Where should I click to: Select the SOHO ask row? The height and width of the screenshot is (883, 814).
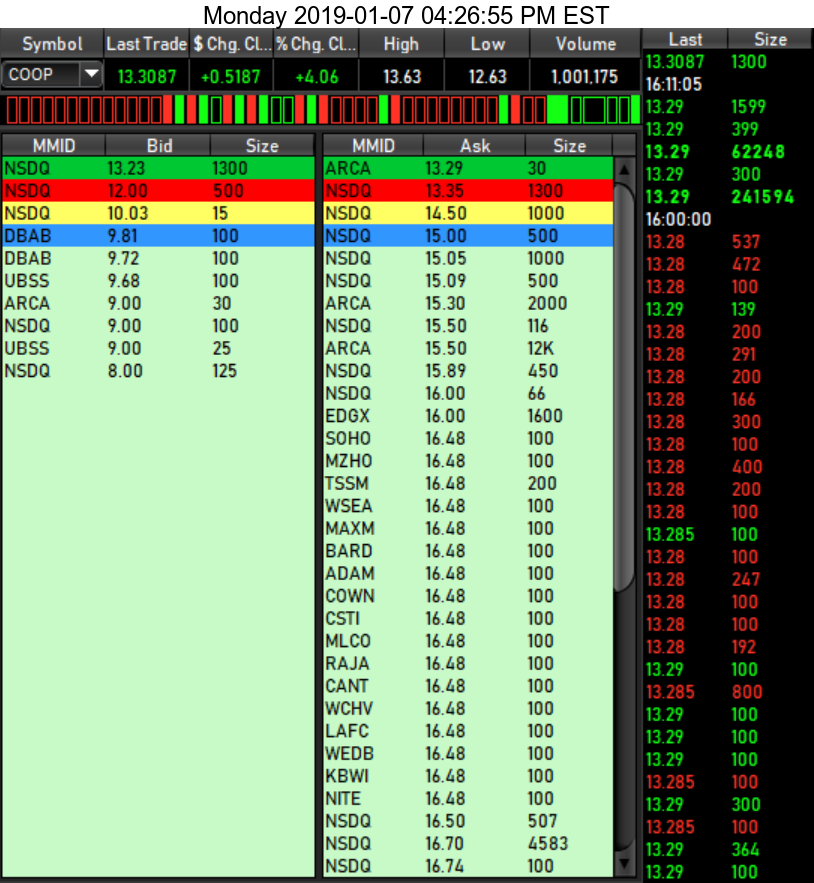click(x=468, y=439)
